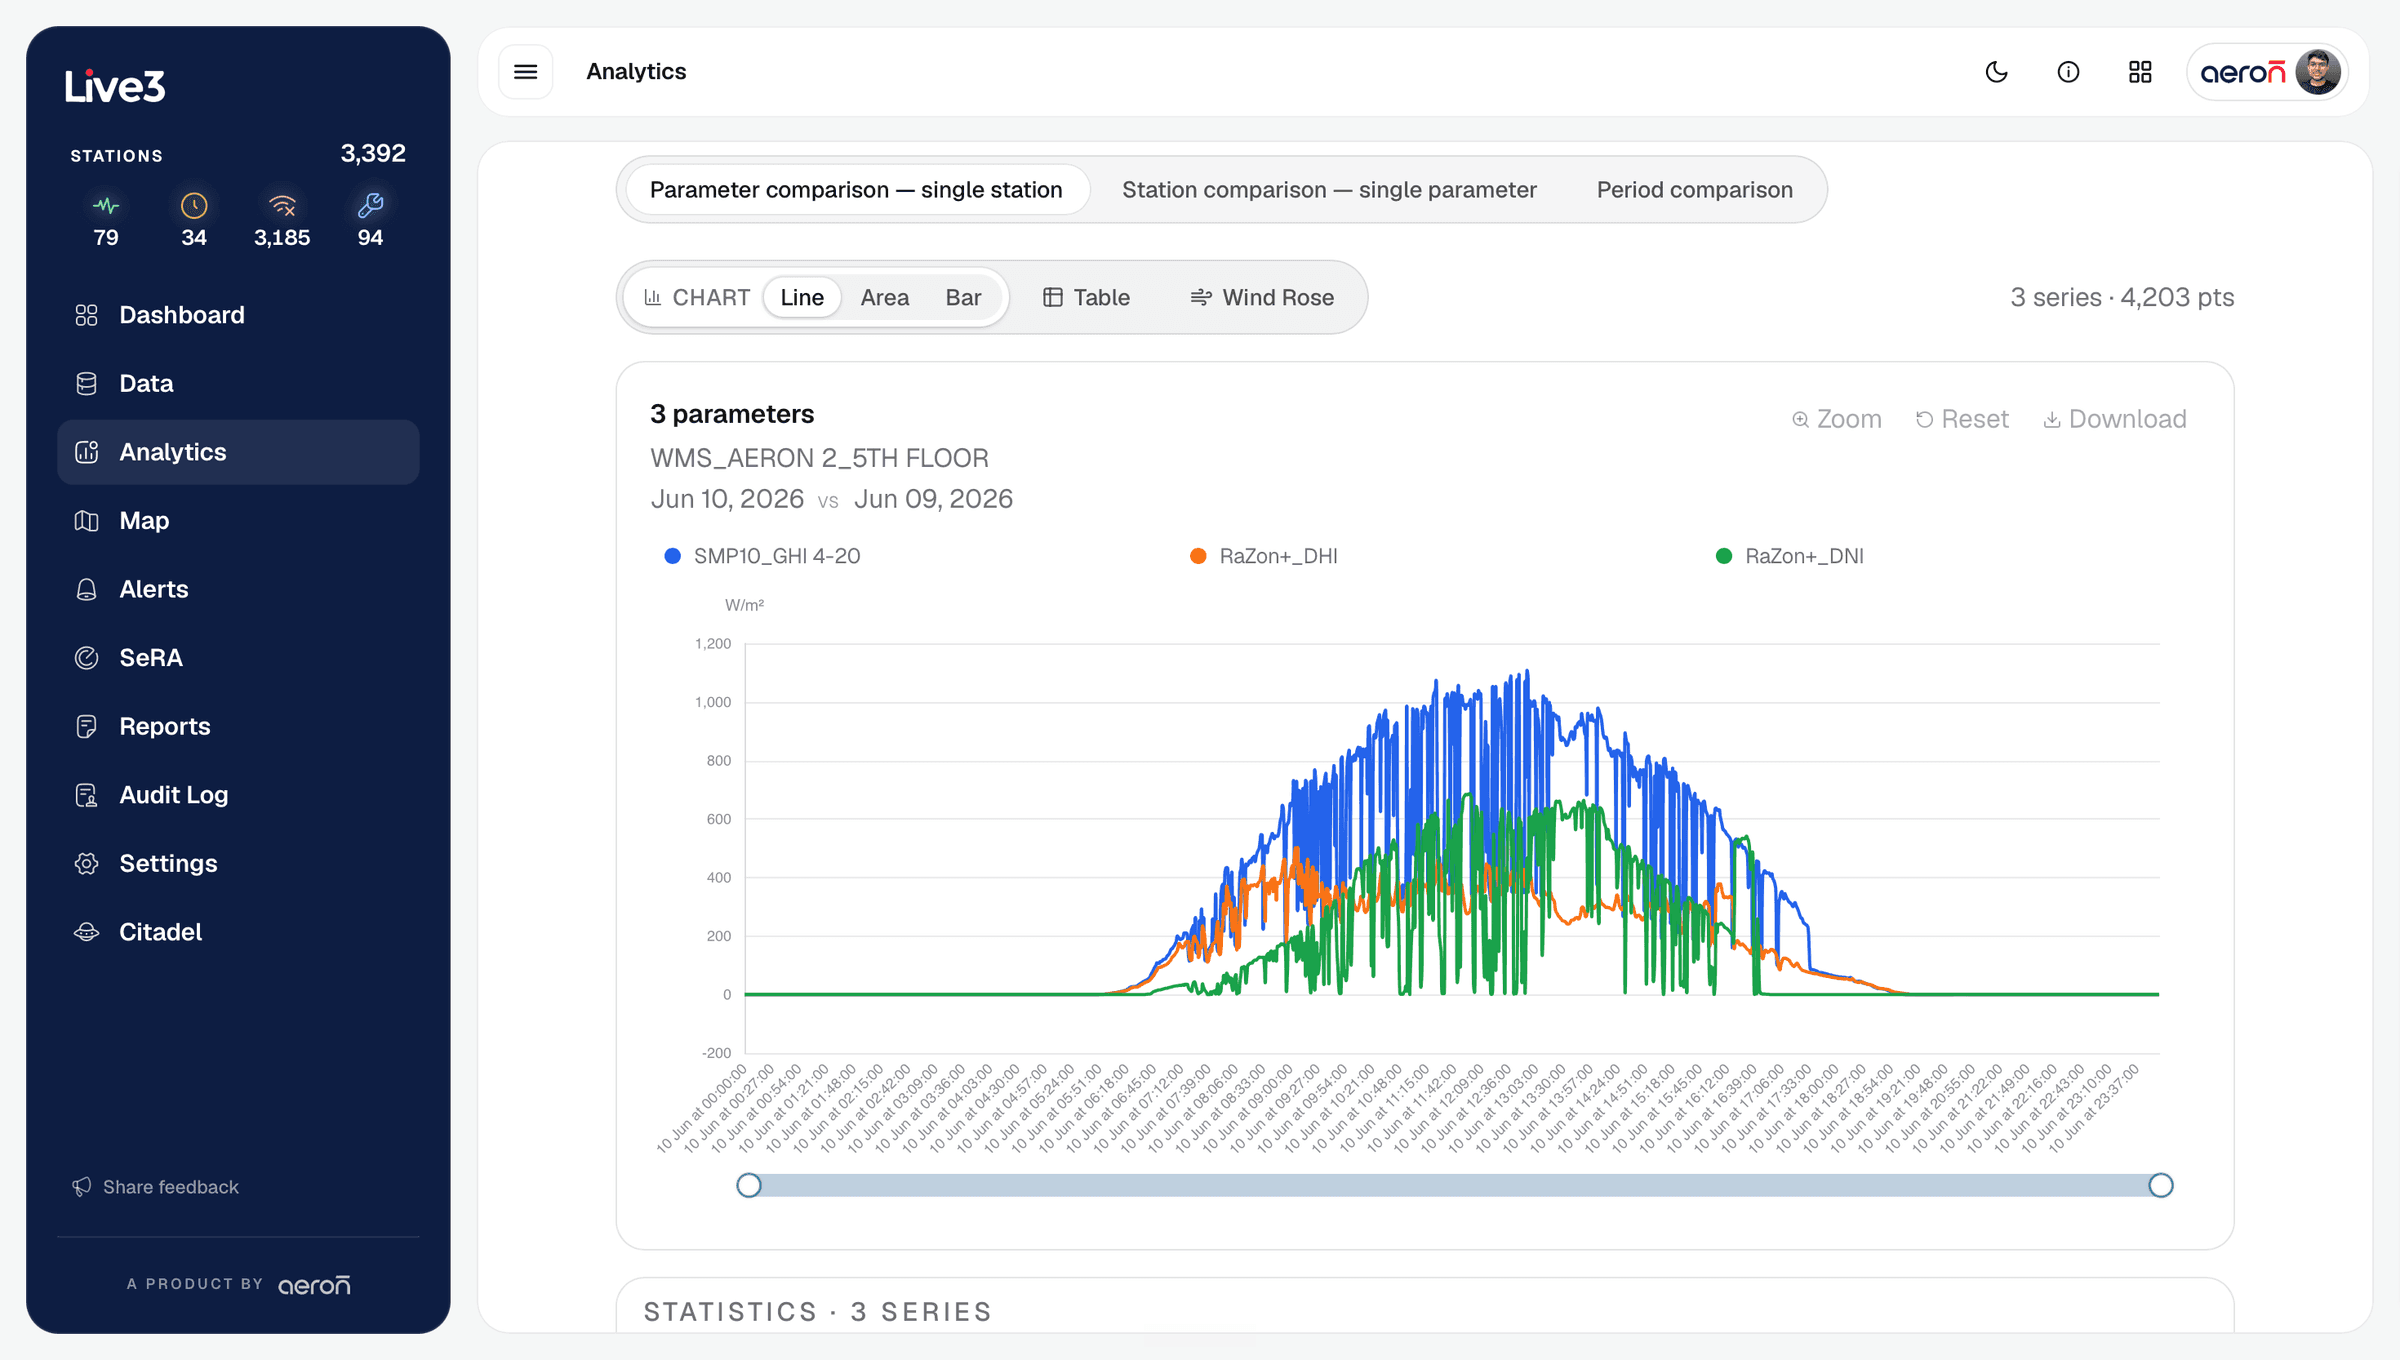Click the online stations pulse icon
The height and width of the screenshot is (1360, 2400).
click(106, 206)
